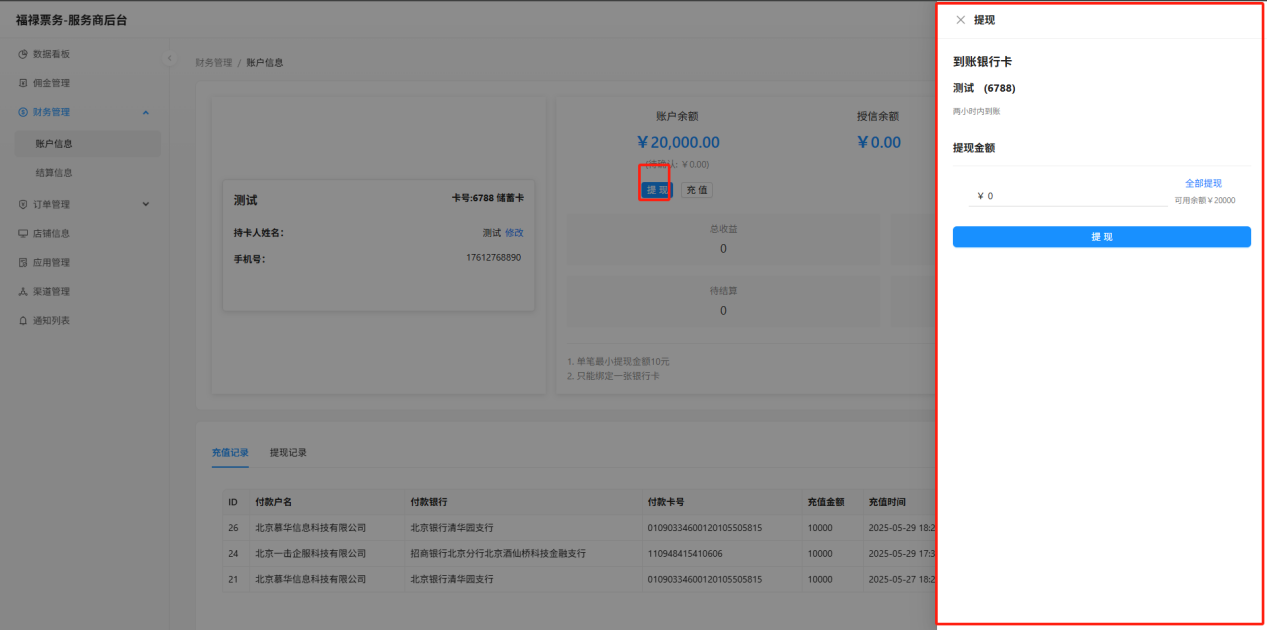1267x630 pixels.
Task: Click the 订单管理 order sidebar icon
Action: click(x=23, y=204)
